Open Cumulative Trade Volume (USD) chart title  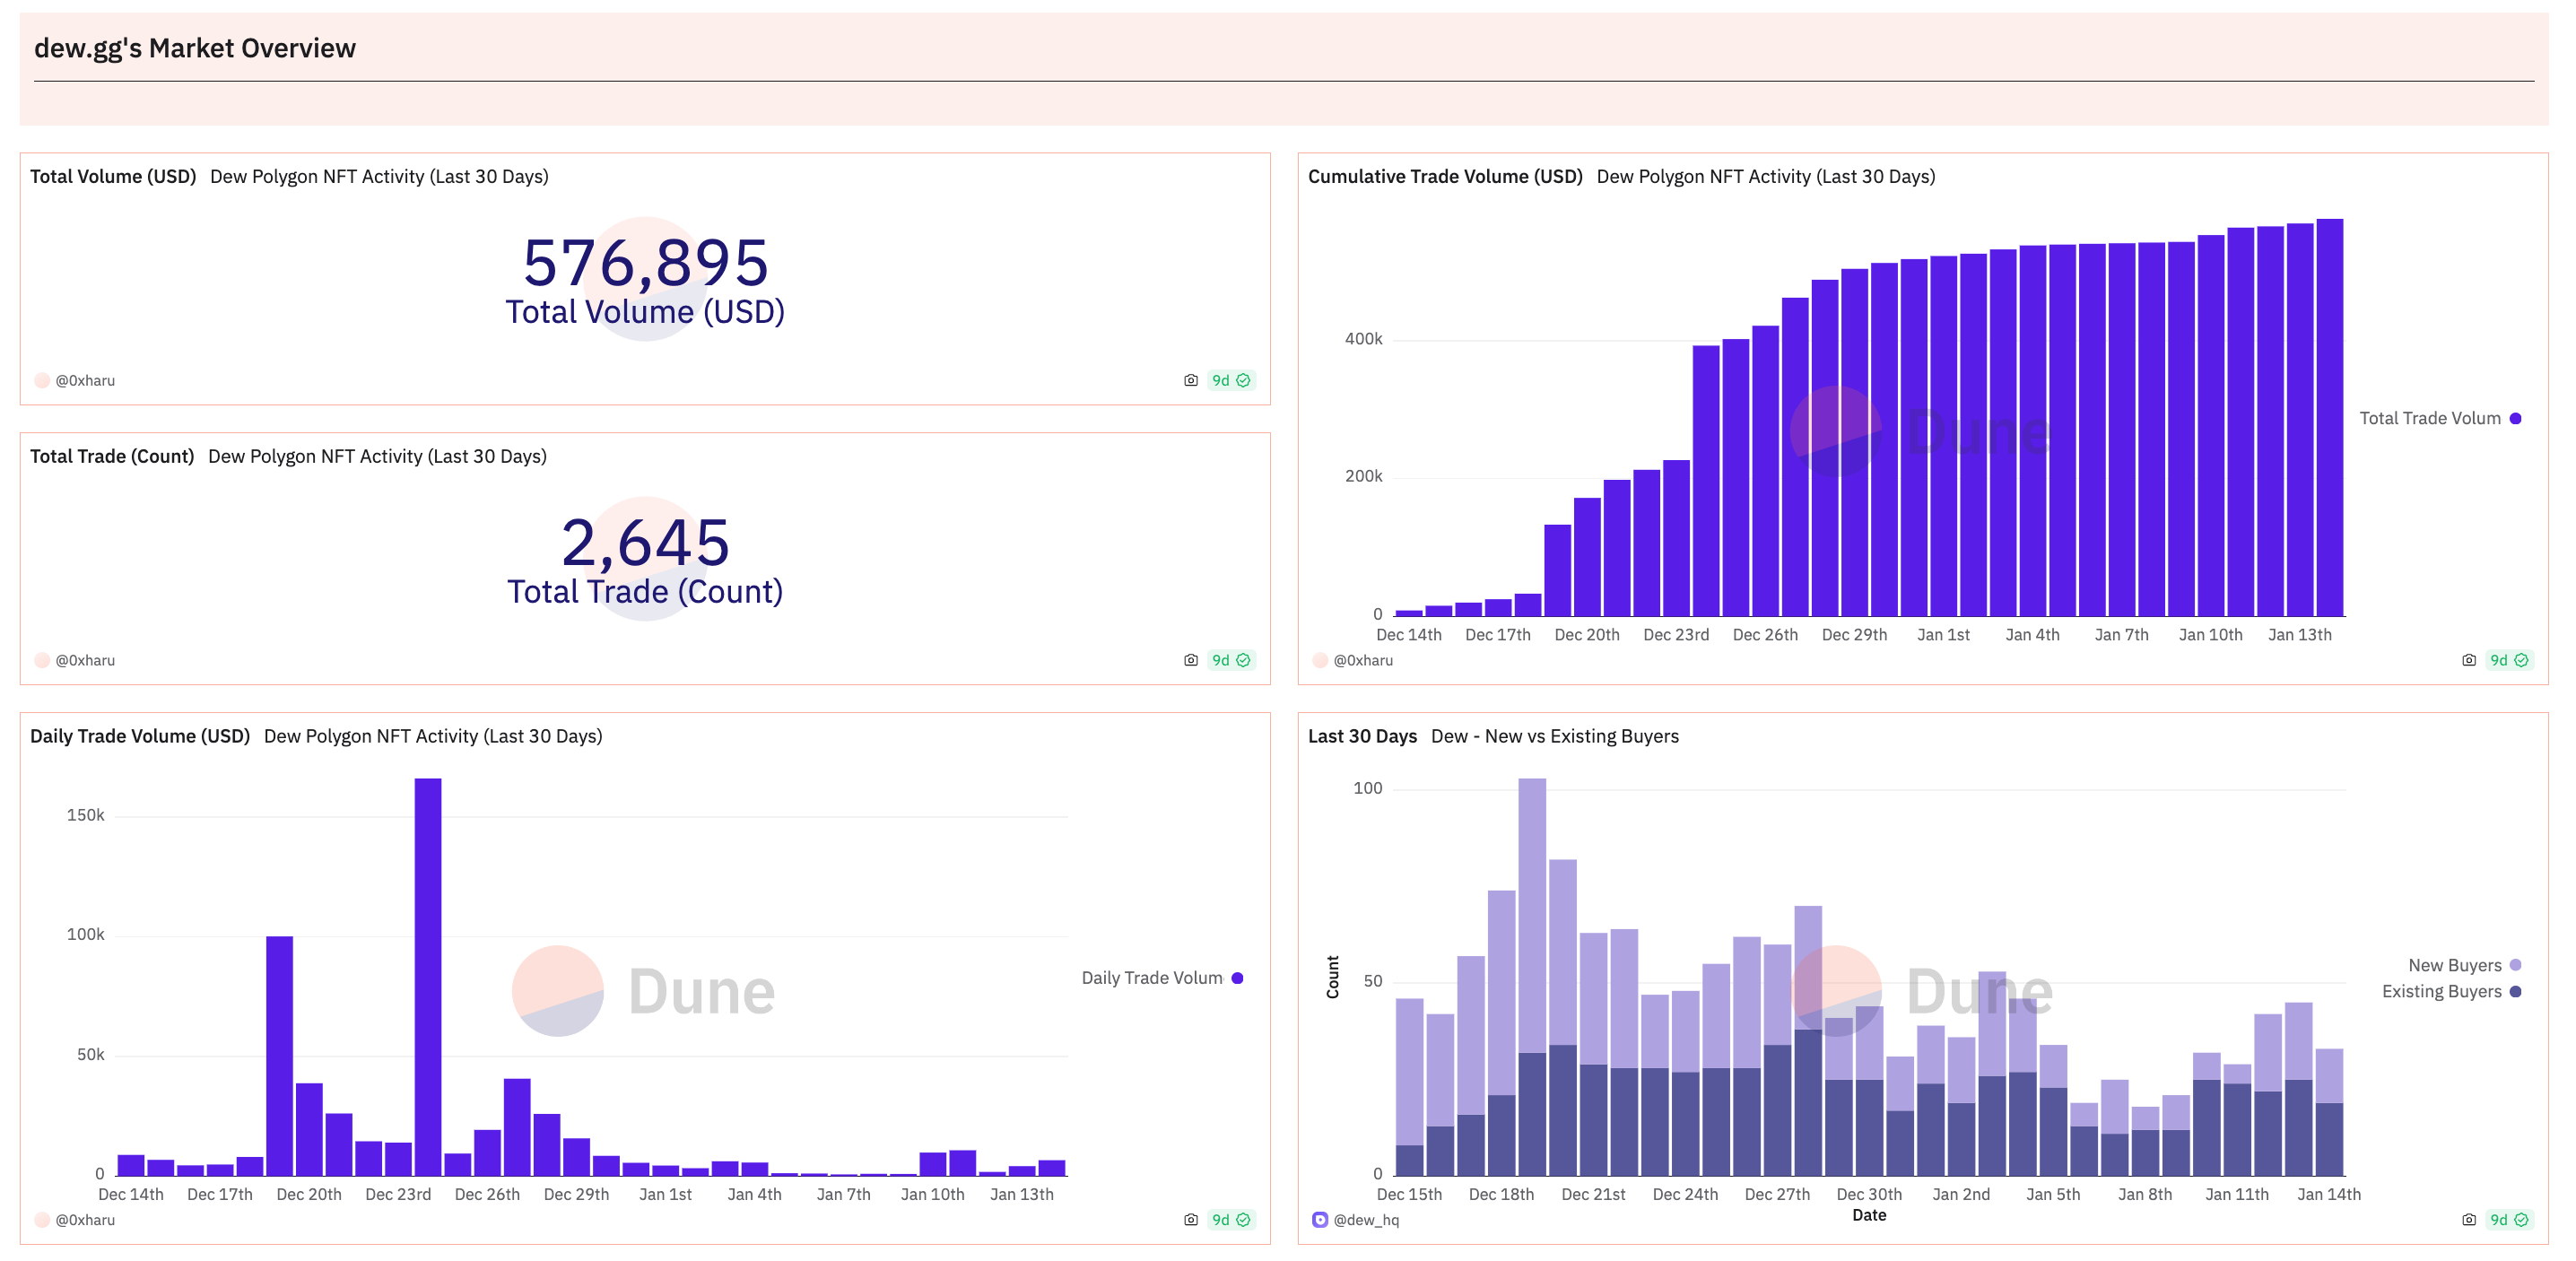1444,176
